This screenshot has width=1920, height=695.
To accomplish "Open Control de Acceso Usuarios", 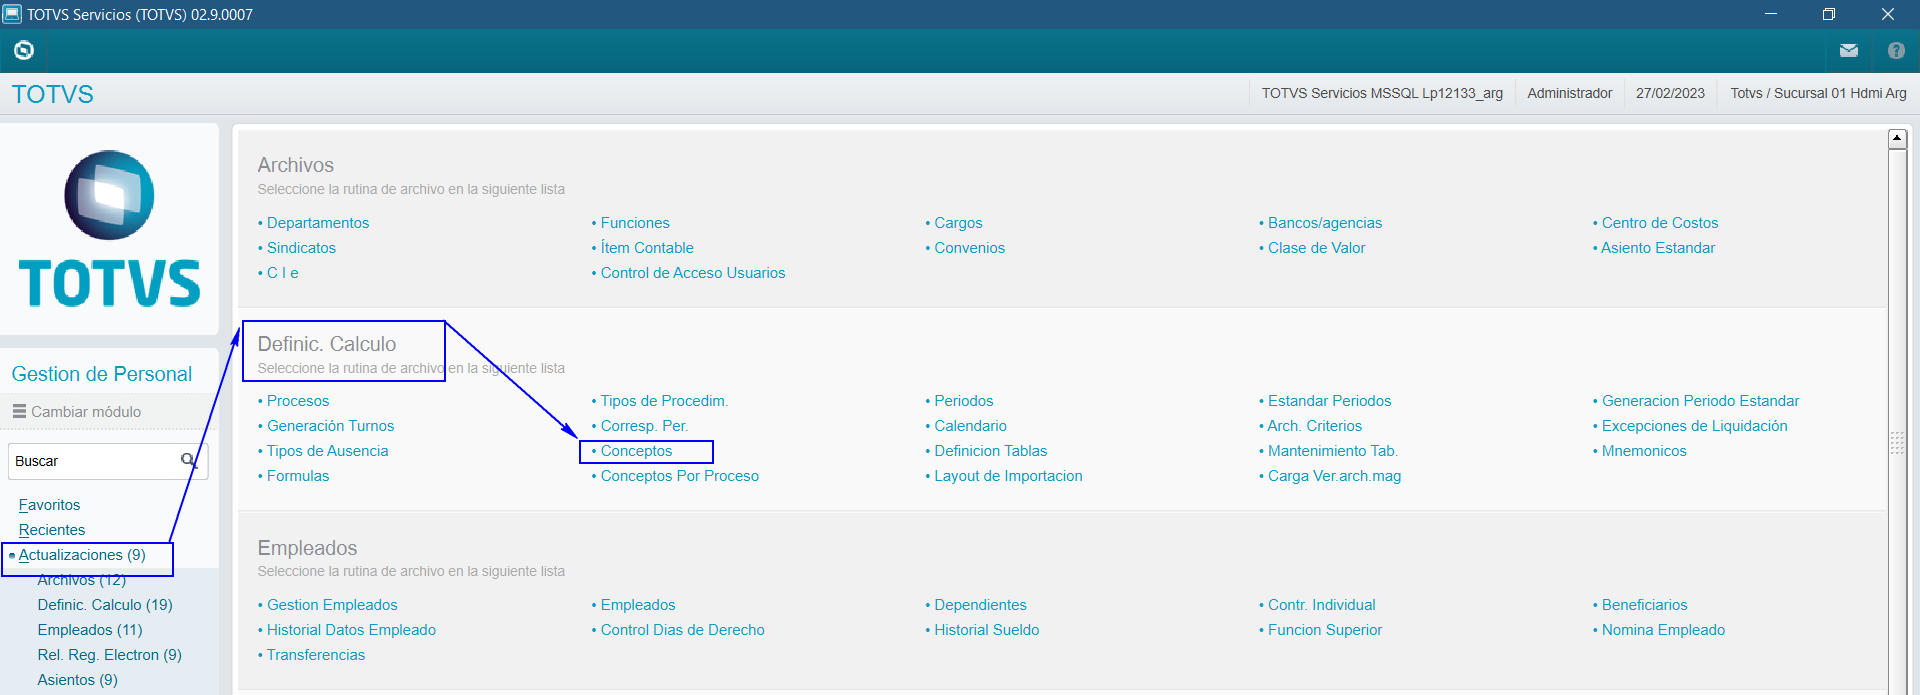I will point(693,273).
